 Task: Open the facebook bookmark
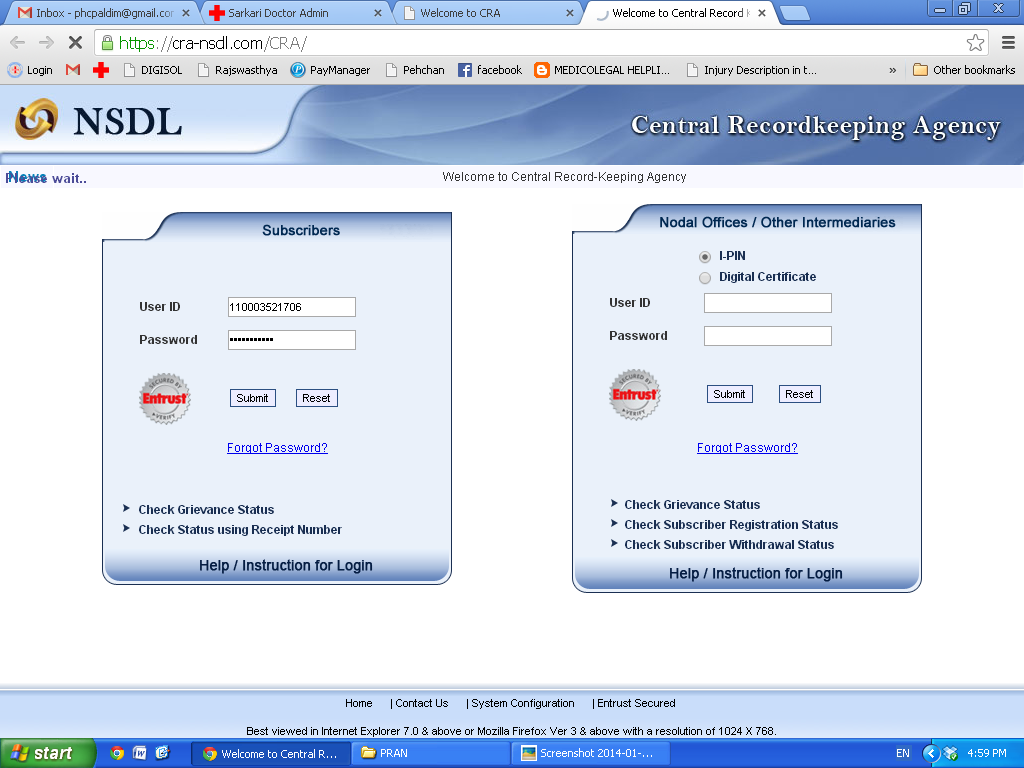click(490, 70)
